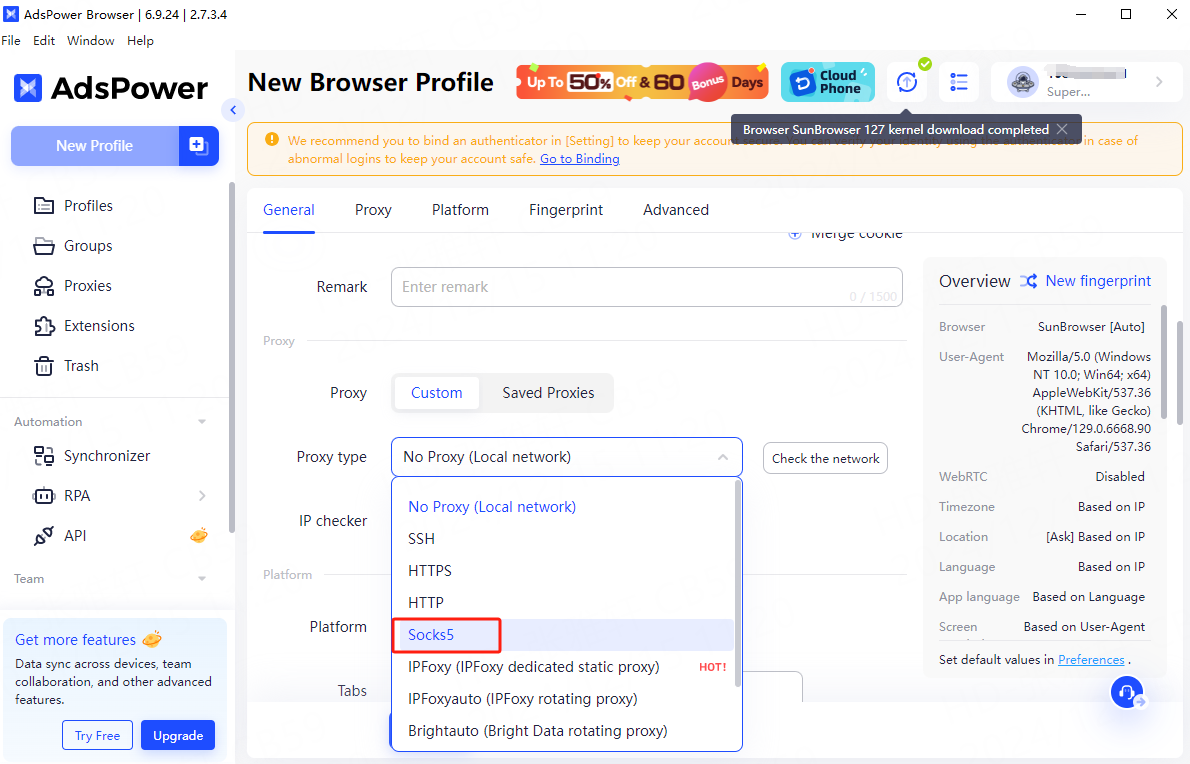Click the customer support headset icon
Screen dimensions: 1190x764
[x=1127, y=692]
